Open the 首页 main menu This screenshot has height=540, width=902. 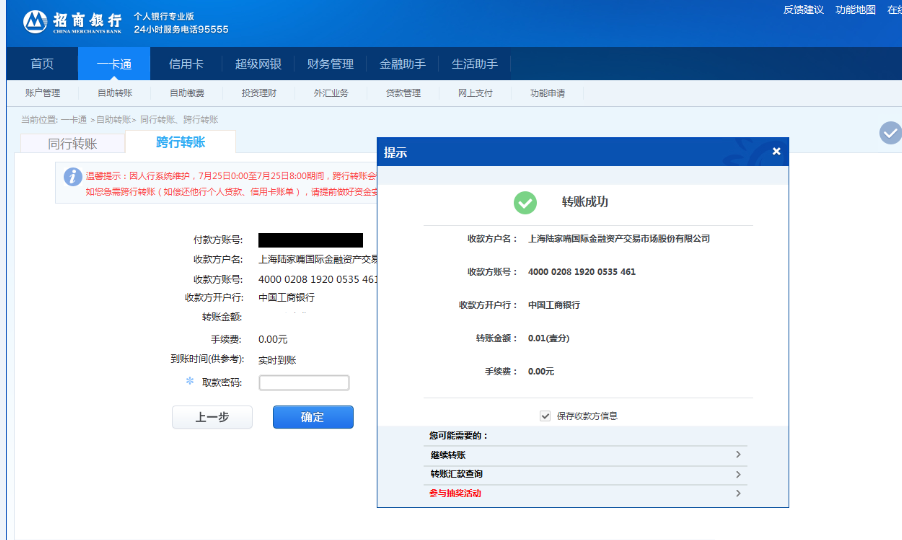point(42,64)
